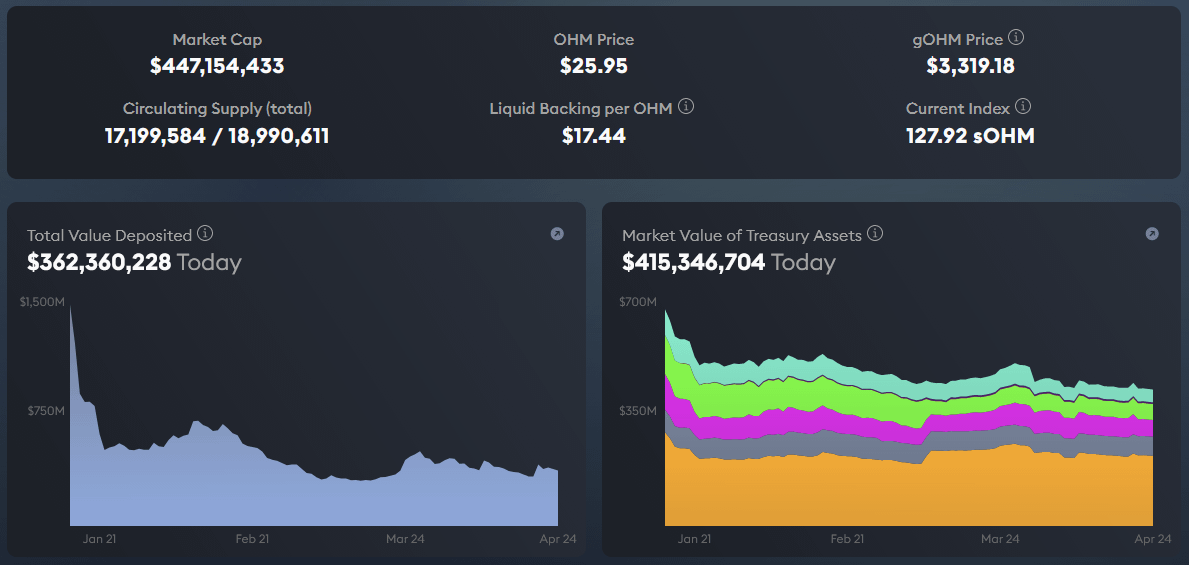Screen dimensions: 1189x565
Task: Open the Liquid Backing per OHM info tooltip
Action: (686, 107)
